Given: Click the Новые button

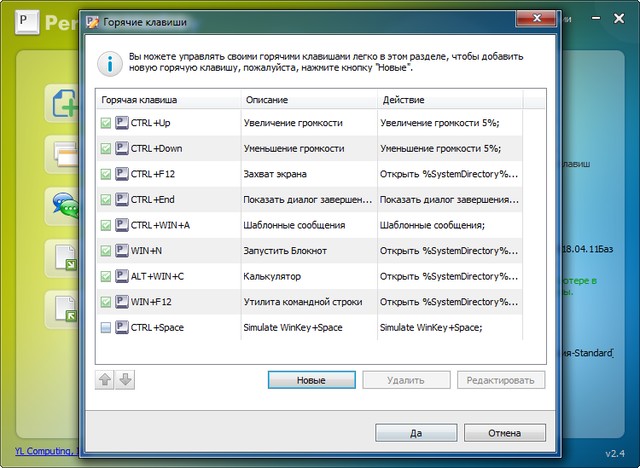Looking at the screenshot, I should coord(311,380).
